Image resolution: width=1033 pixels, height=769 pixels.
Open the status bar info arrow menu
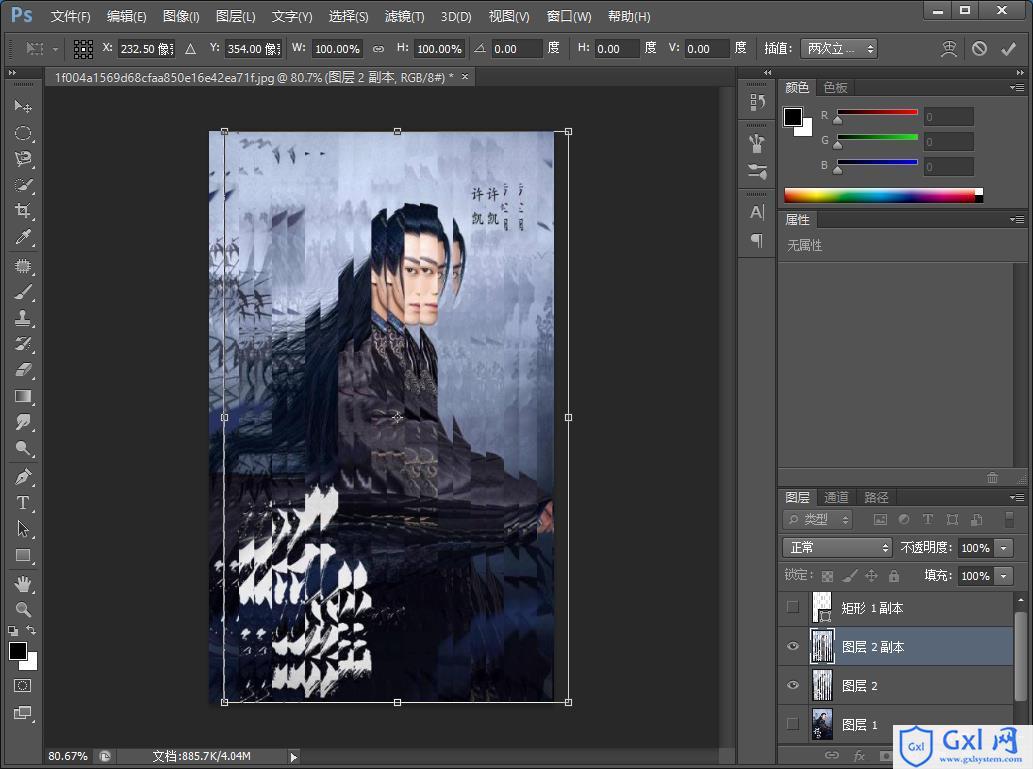click(x=294, y=756)
